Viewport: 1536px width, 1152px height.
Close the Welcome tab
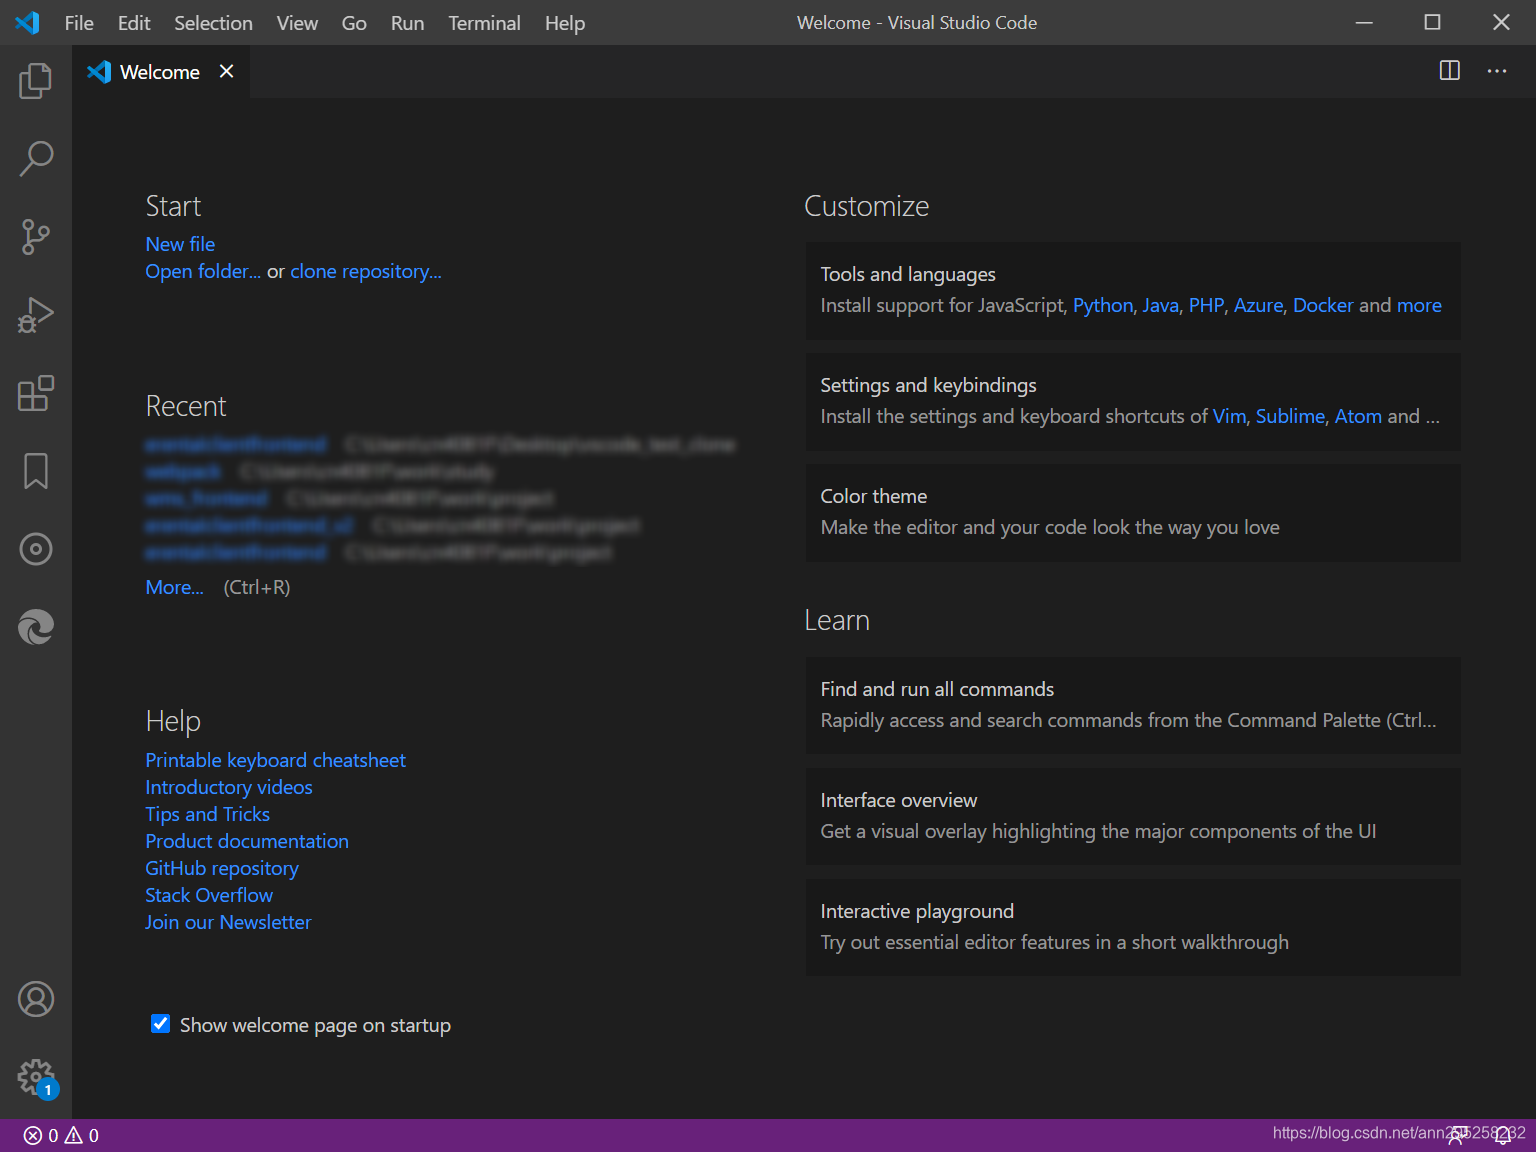227,71
